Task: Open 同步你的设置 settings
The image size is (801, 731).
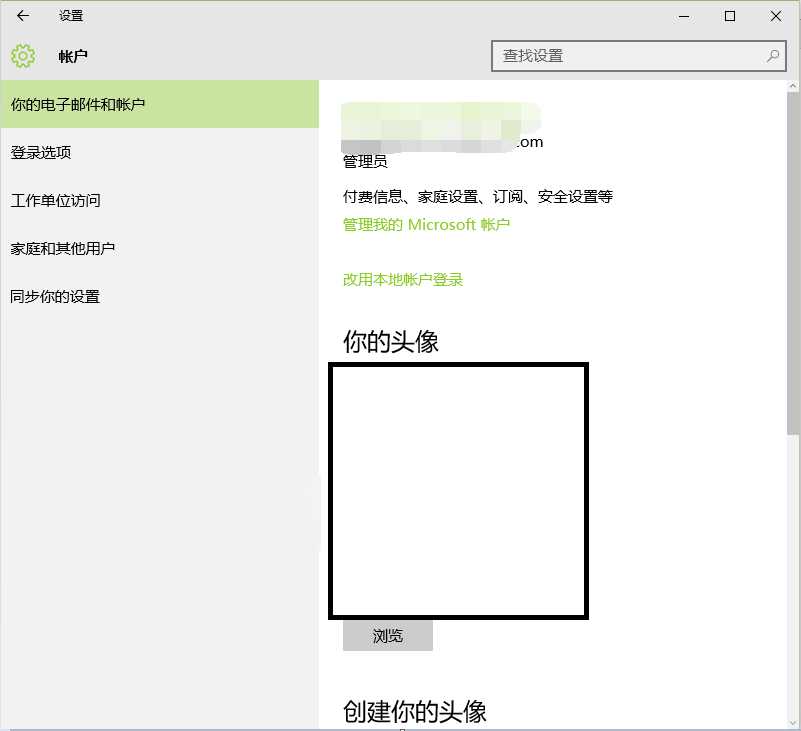Action: (x=55, y=296)
